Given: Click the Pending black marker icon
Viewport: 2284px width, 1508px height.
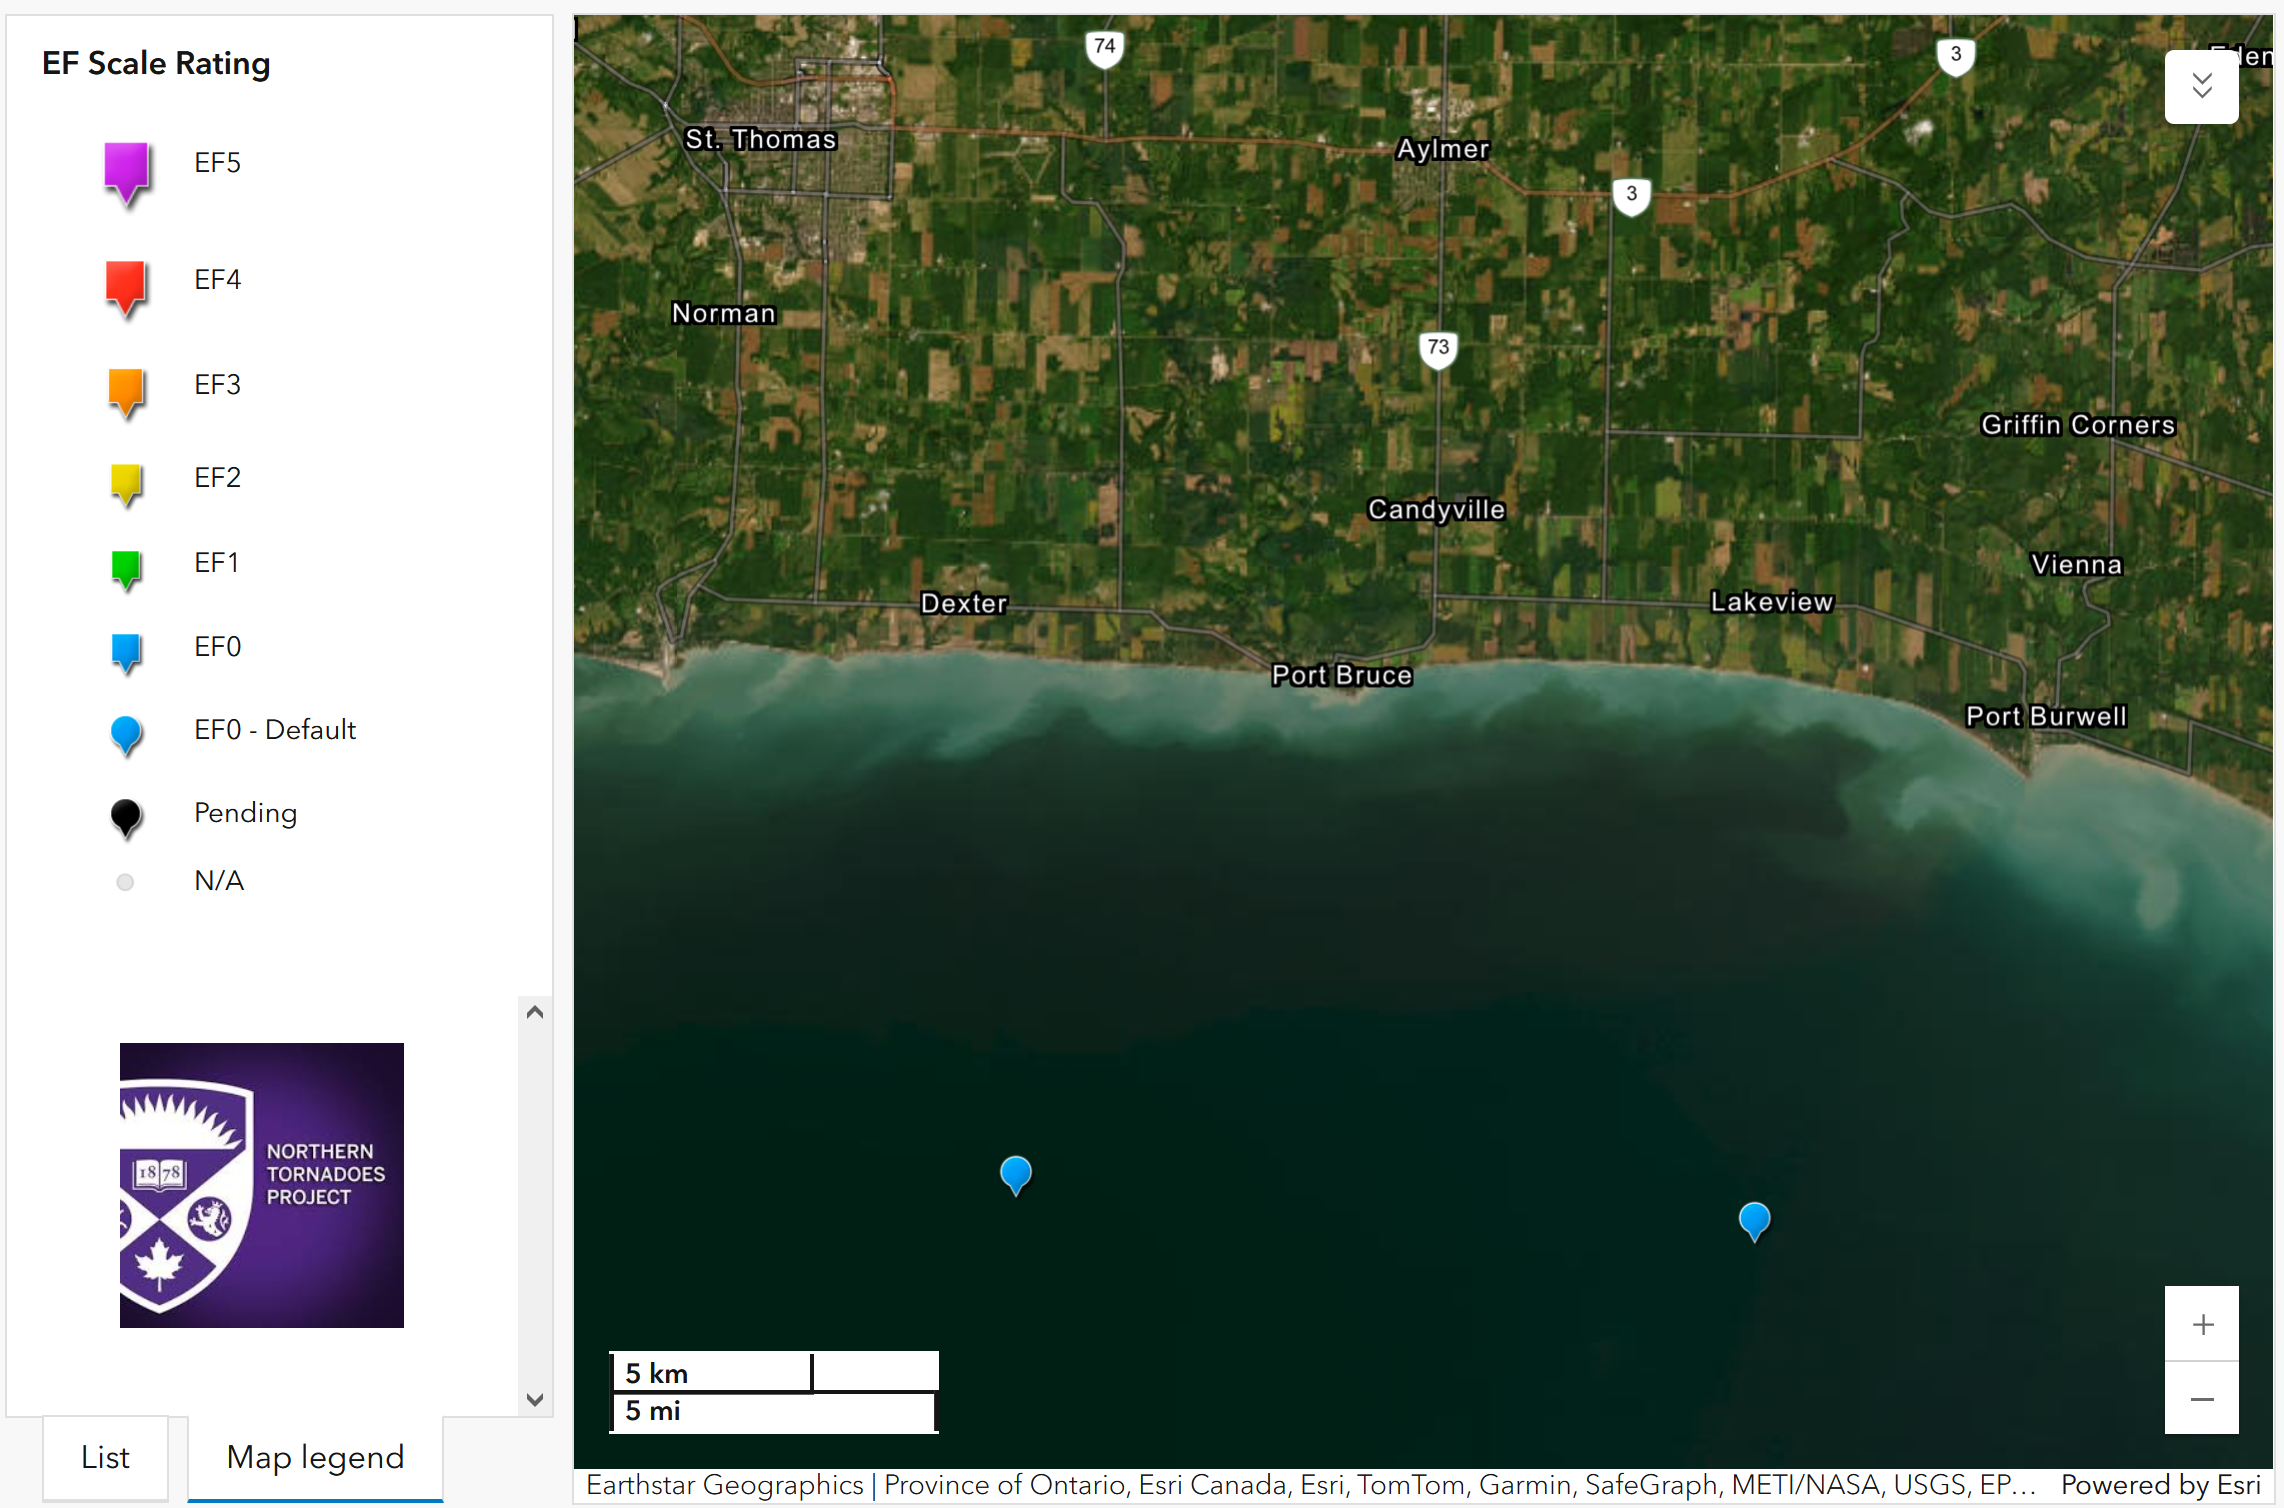Looking at the screenshot, I should (126, 818).
